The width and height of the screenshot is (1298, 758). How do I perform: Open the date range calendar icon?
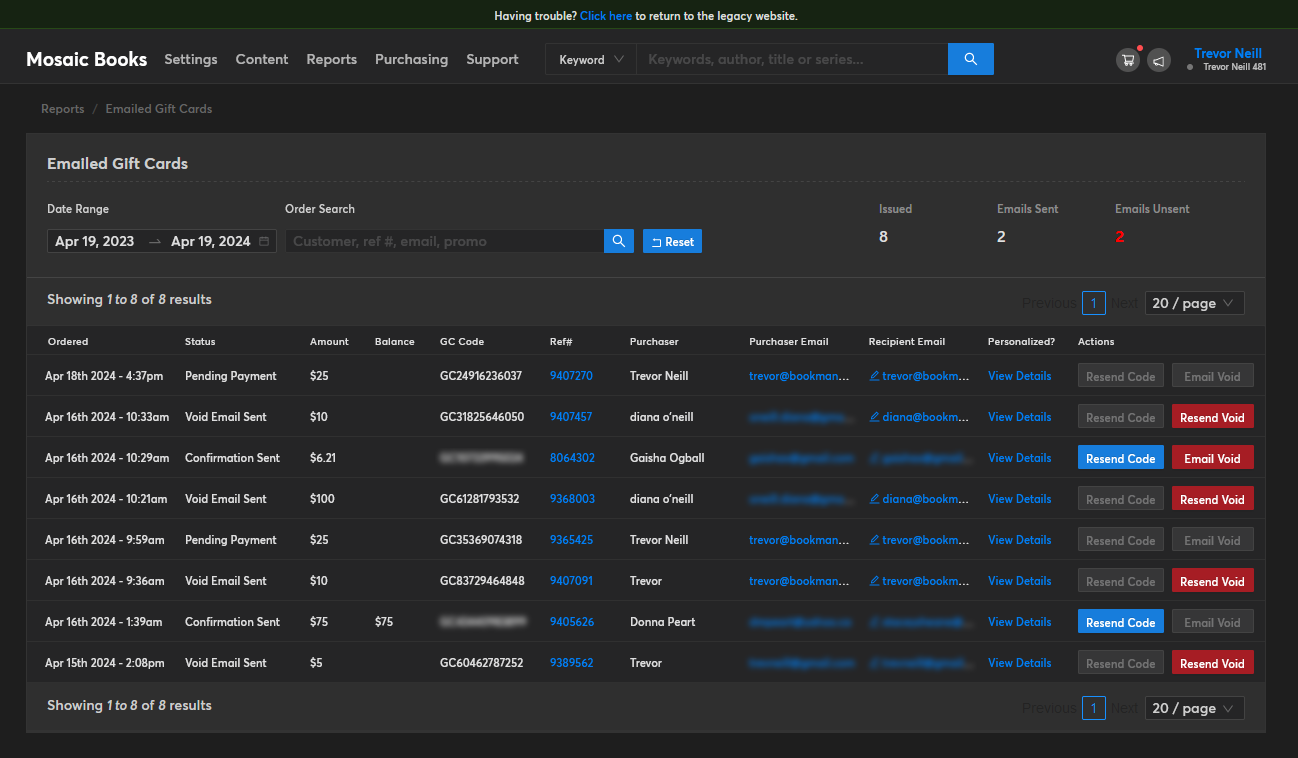pos(264,241)
